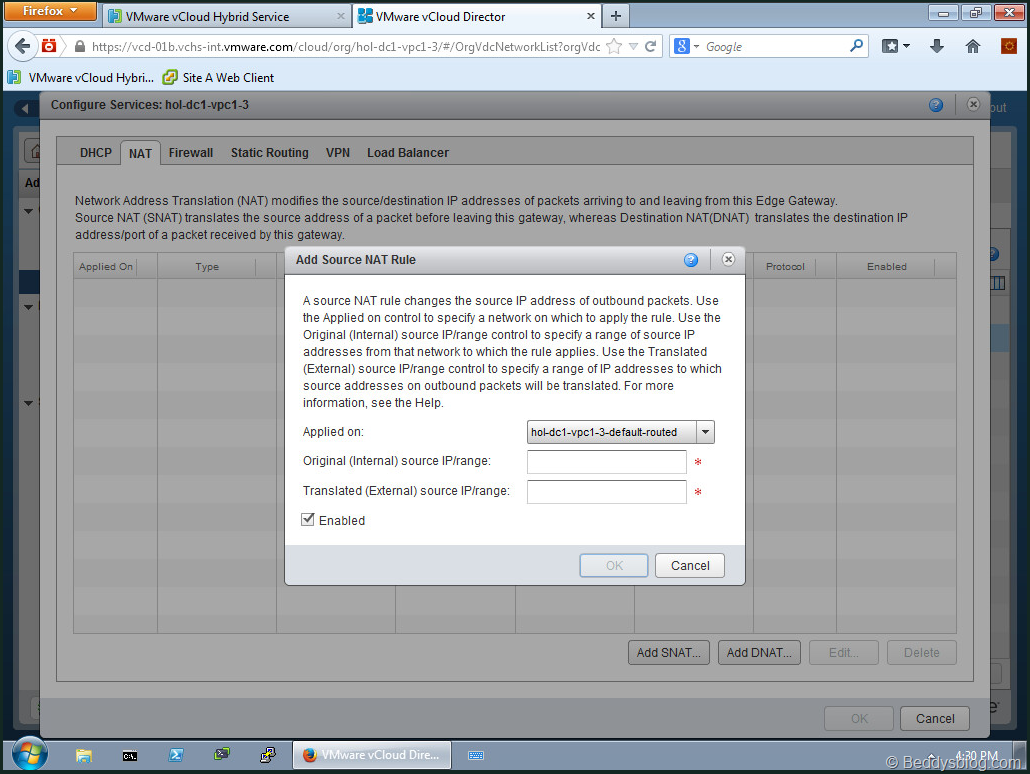Click the search magnifier icon
Screen dimensions: 1030x774
point(856,46)
